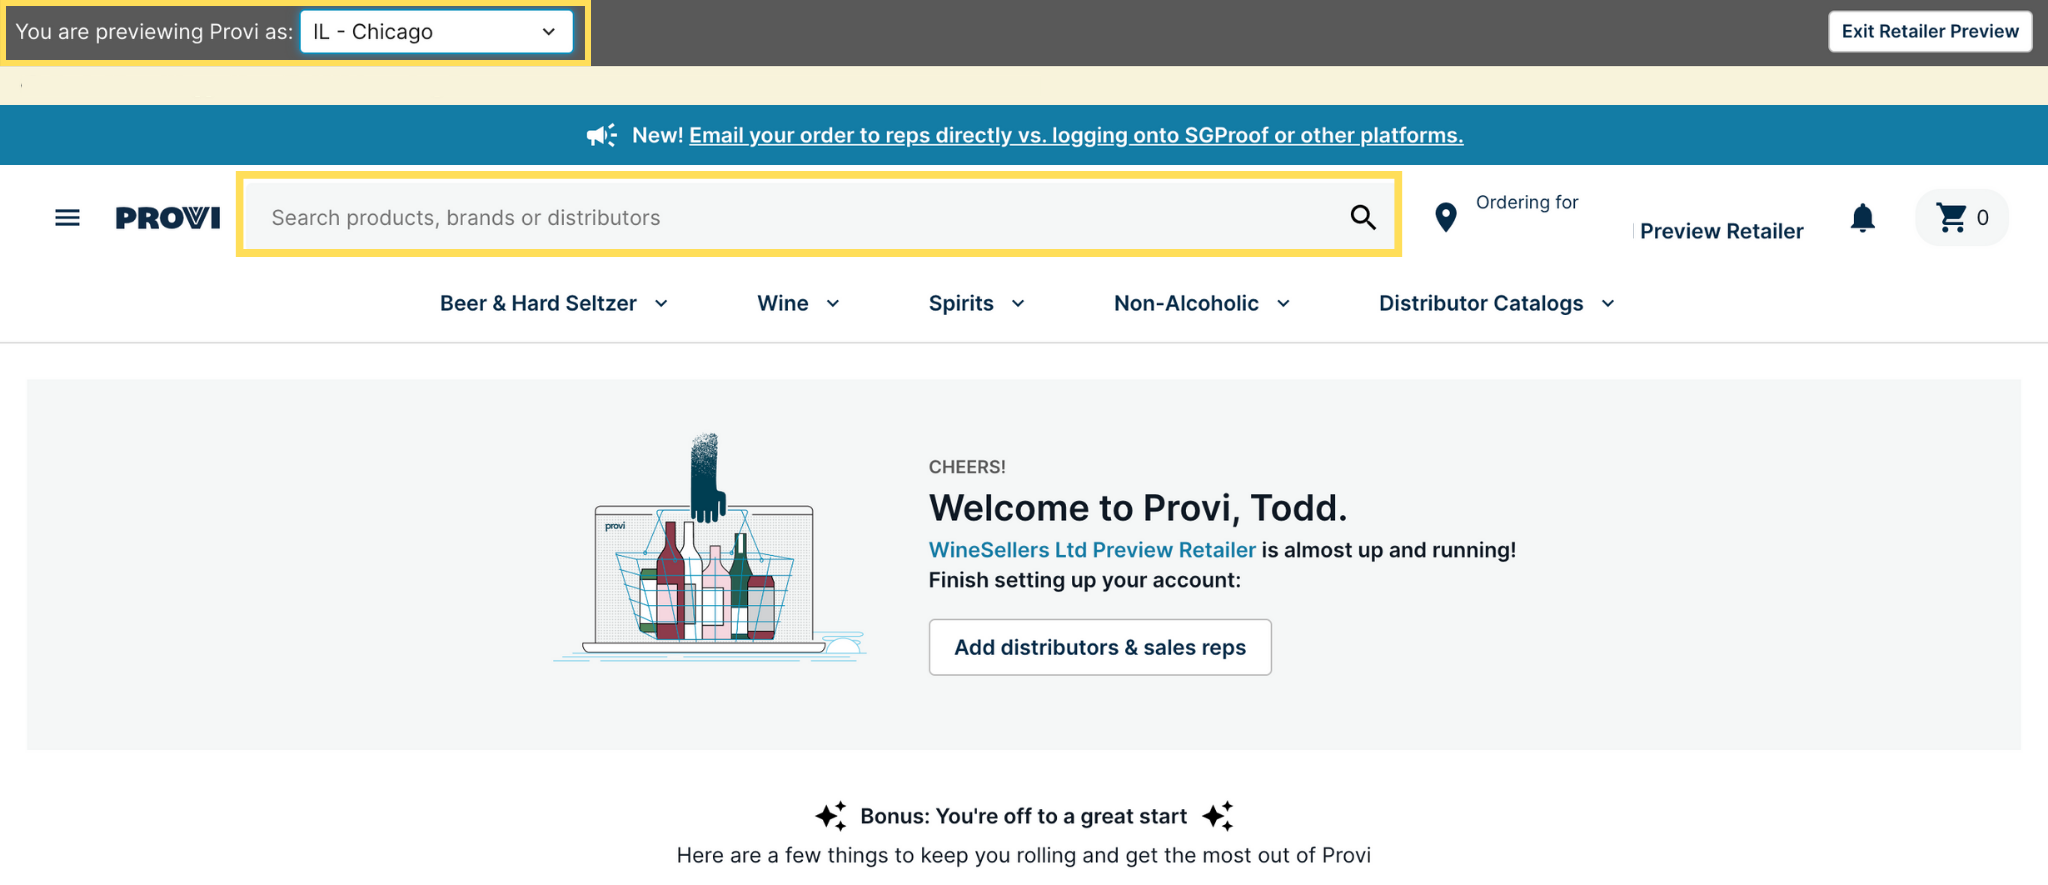Click the 'Ordering for' label

[x=1527, y=202]
